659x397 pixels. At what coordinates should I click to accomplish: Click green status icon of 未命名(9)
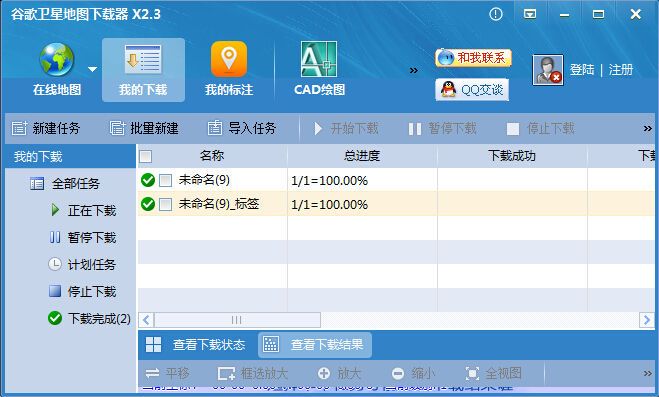tap(148, 180)
